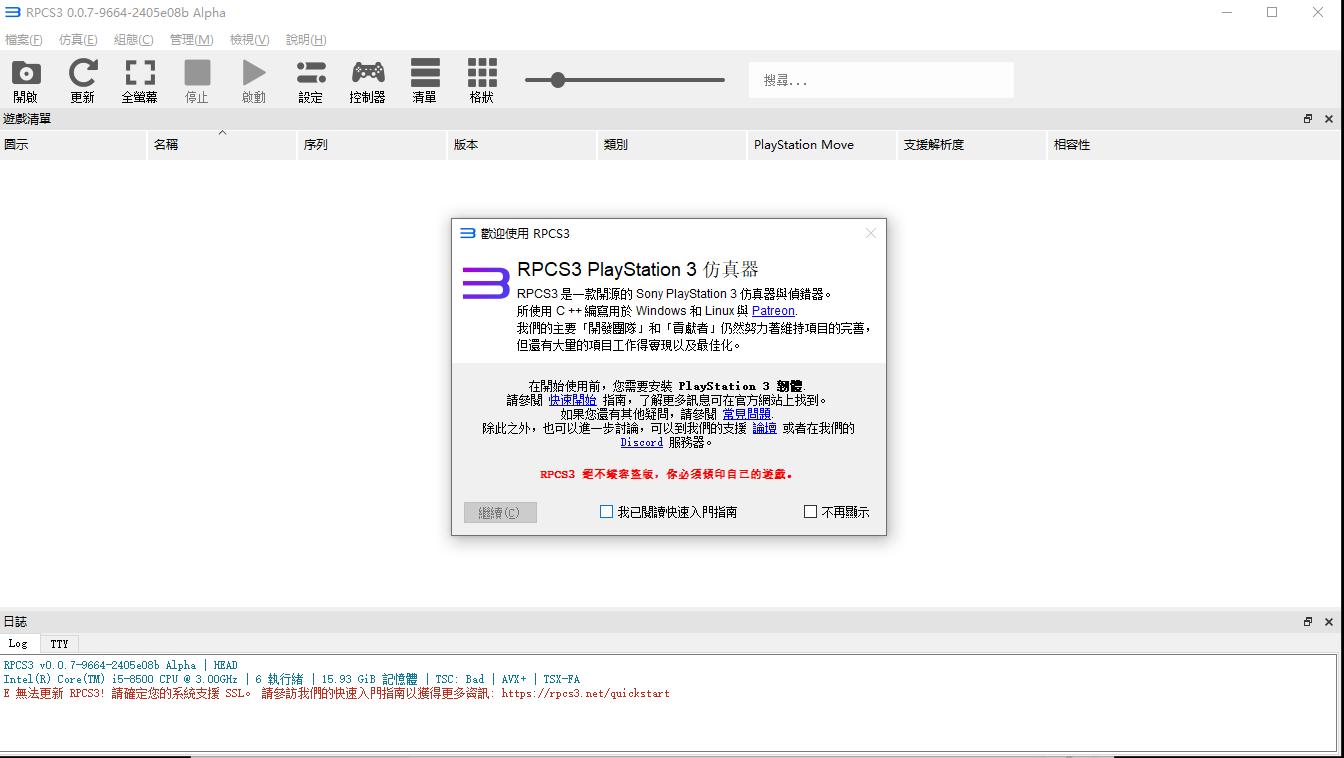Viewport: 1344px width, 758px height.
Task: Click inside the 搜尋 search field
Action: (x=880, y=79)
